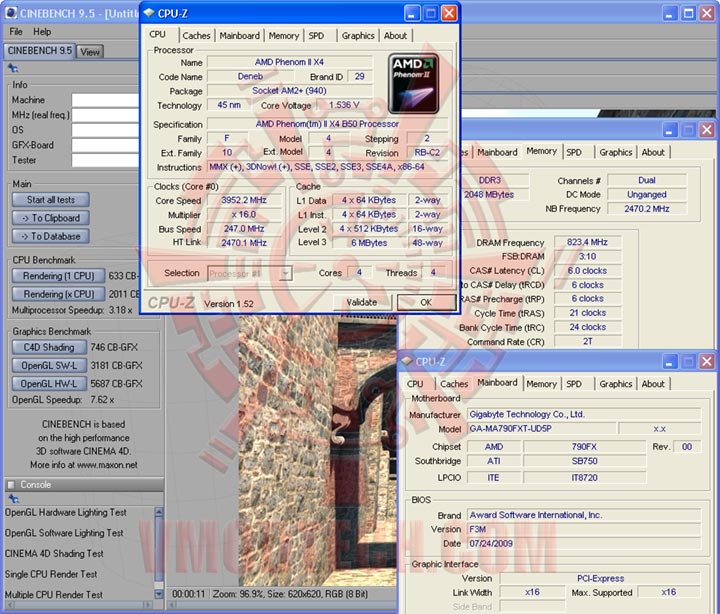Run the OpenGL SW-L test
This screenshot has width=720, height=614.
pyautogui.click(x=49, y=366)
